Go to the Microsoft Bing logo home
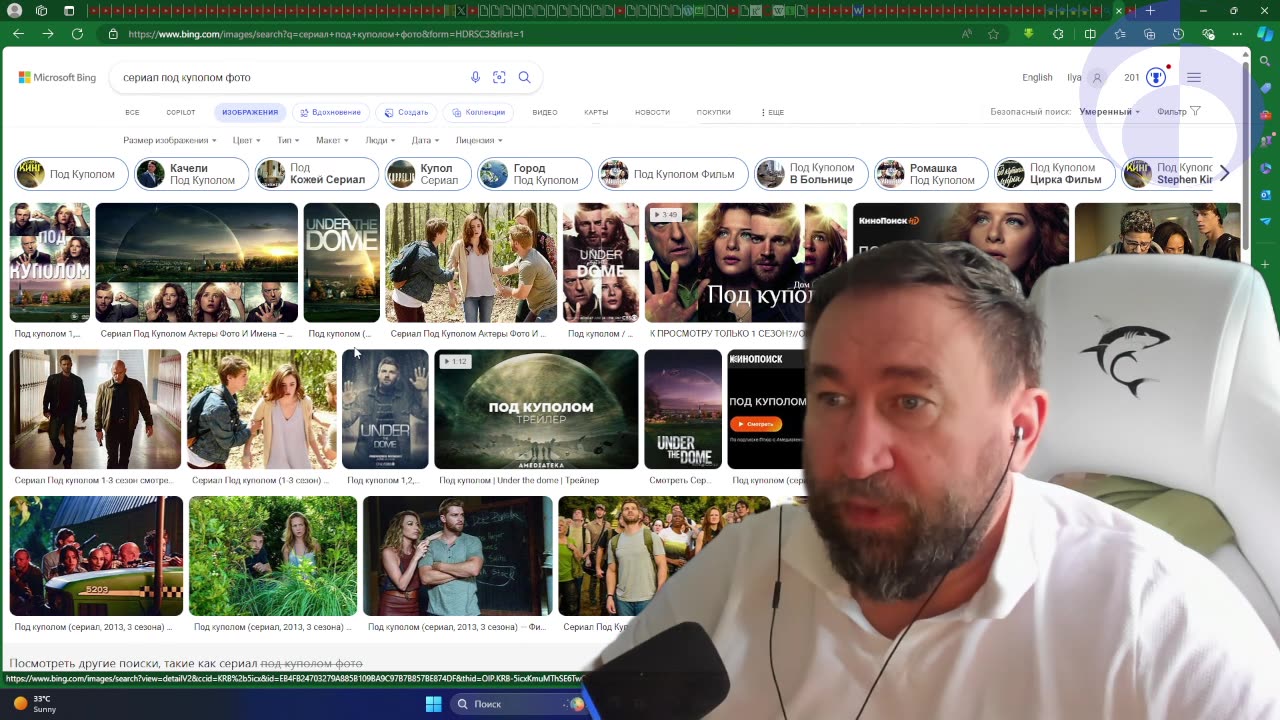Image resolution: width=1280 pixels, height=720 pixels. [57, 77]
